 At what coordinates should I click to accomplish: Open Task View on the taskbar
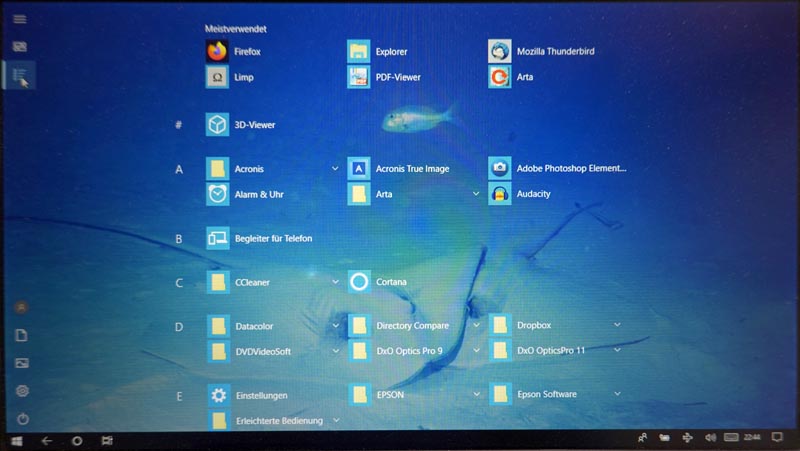107,440
